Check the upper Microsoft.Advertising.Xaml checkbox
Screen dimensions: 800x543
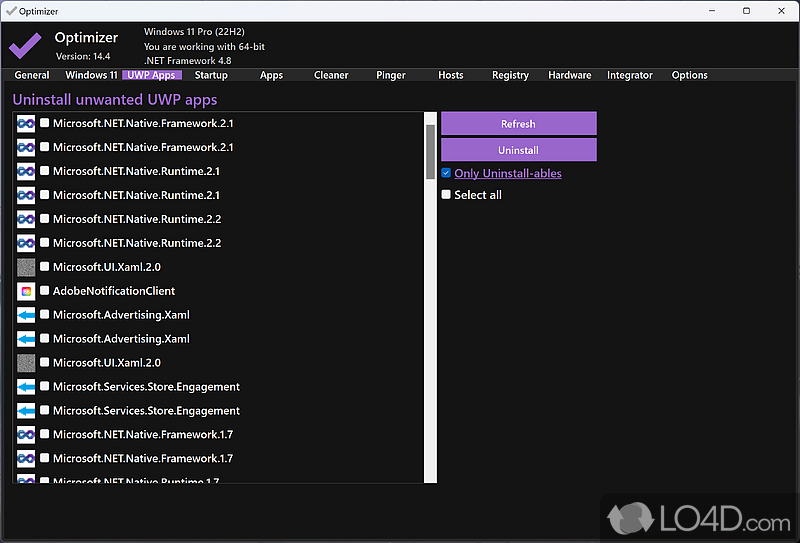(x=45, y=314)
